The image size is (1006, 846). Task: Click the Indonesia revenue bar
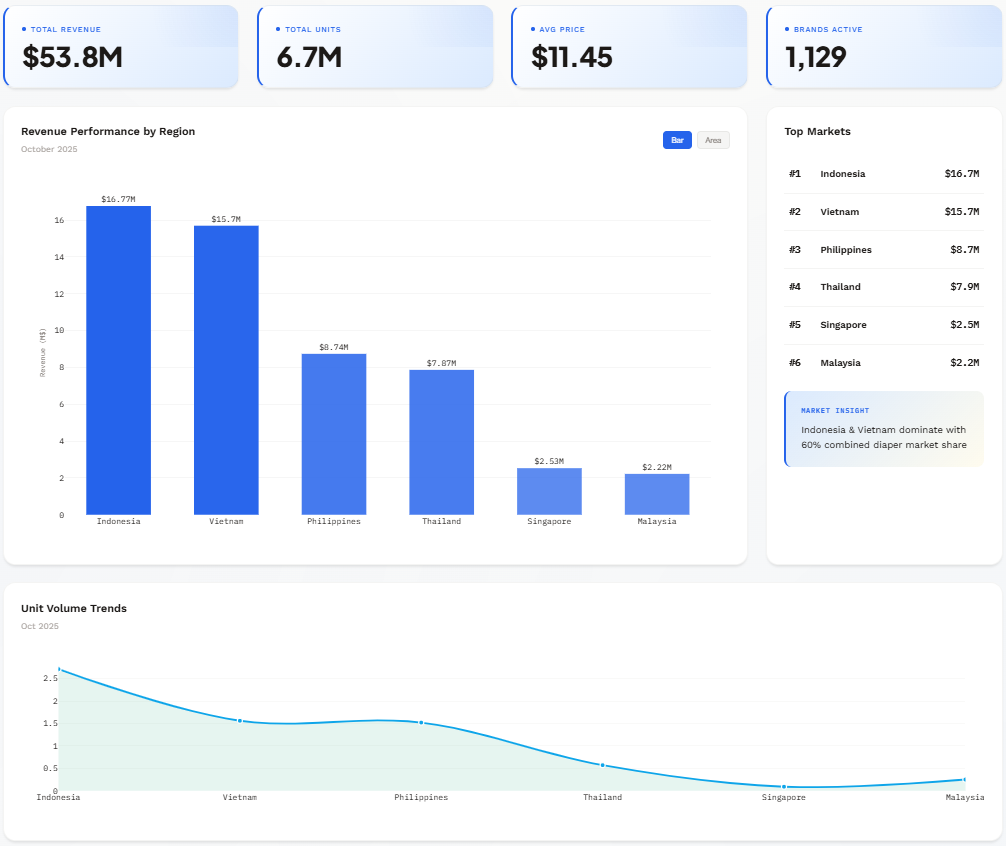click(119, 360)
